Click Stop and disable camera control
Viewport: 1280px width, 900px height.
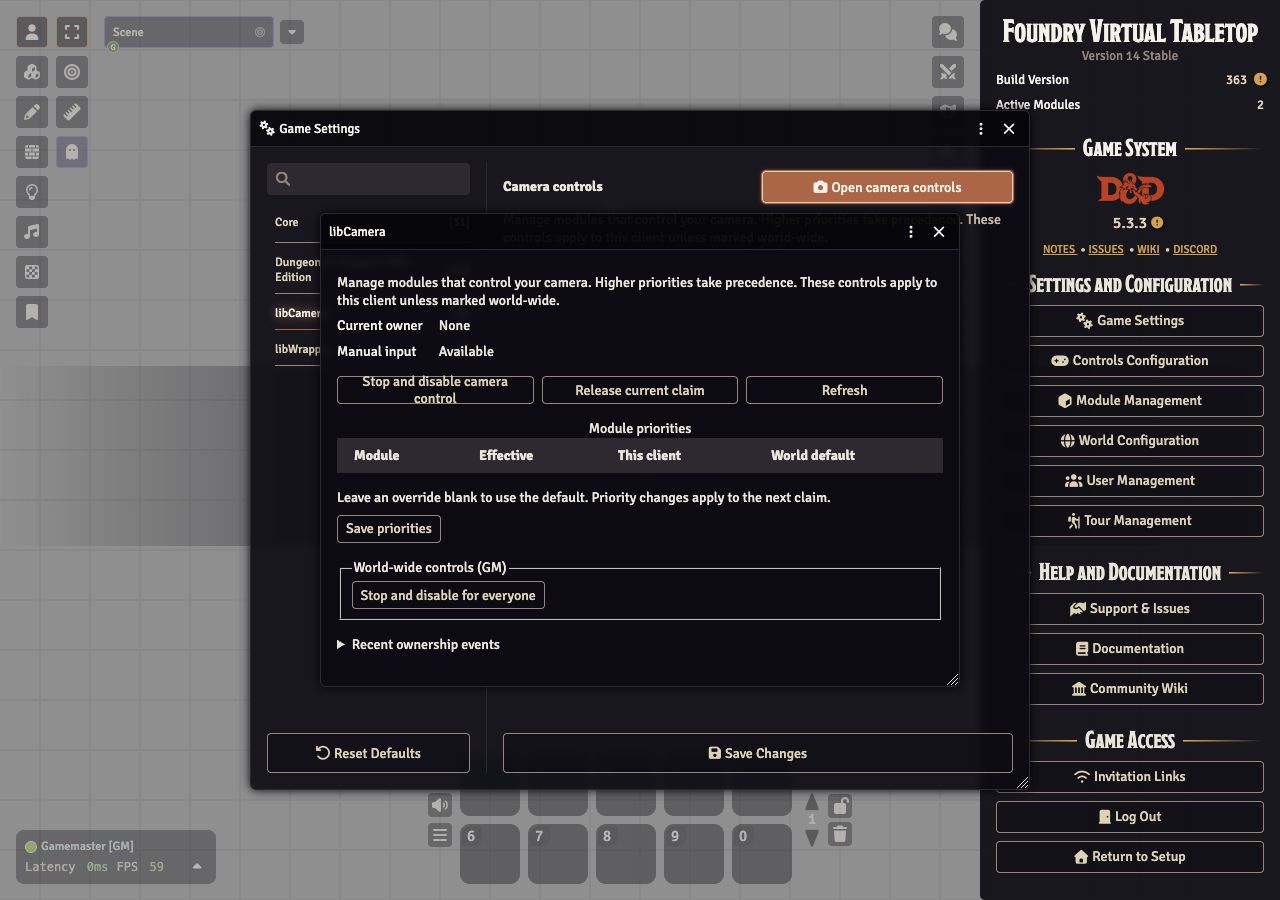coord(435,390)
